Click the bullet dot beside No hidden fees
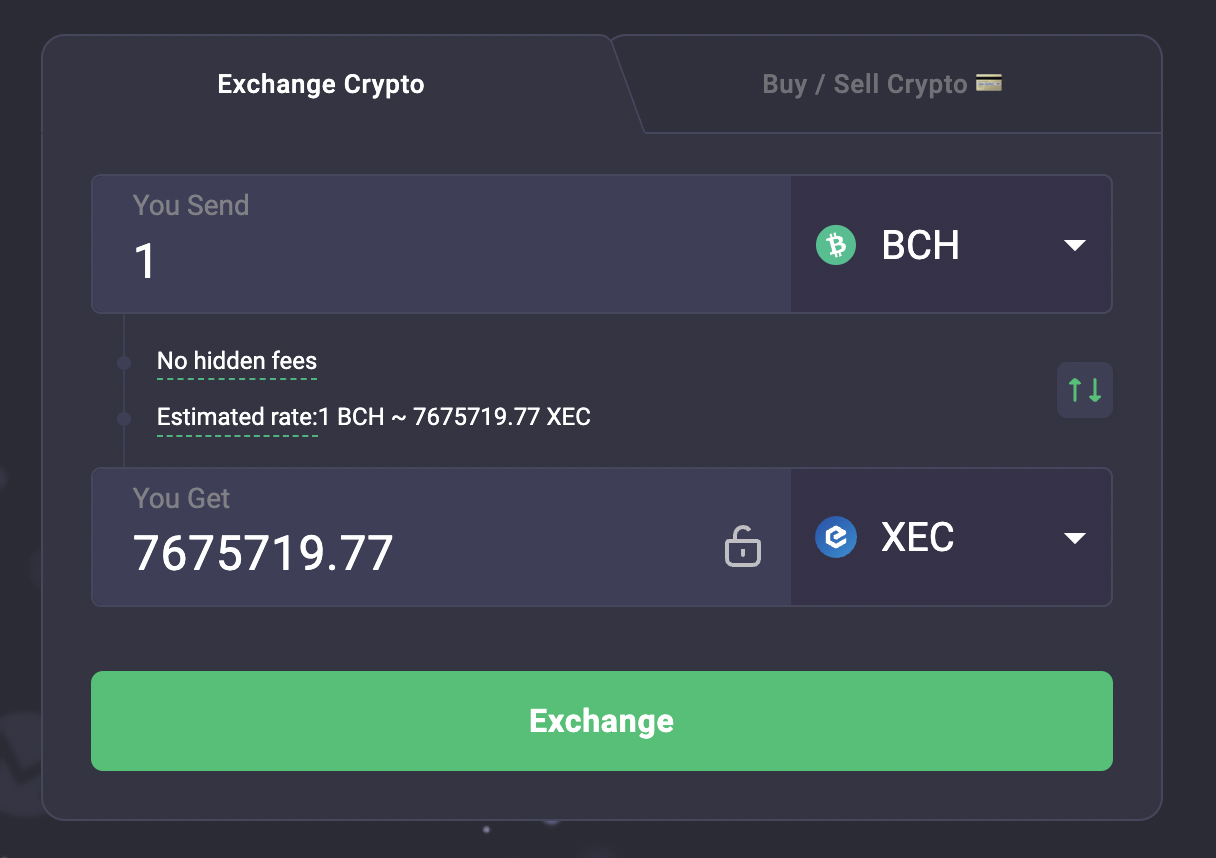The height and width of the screenshot is (858, 1216). coord(124,363)
